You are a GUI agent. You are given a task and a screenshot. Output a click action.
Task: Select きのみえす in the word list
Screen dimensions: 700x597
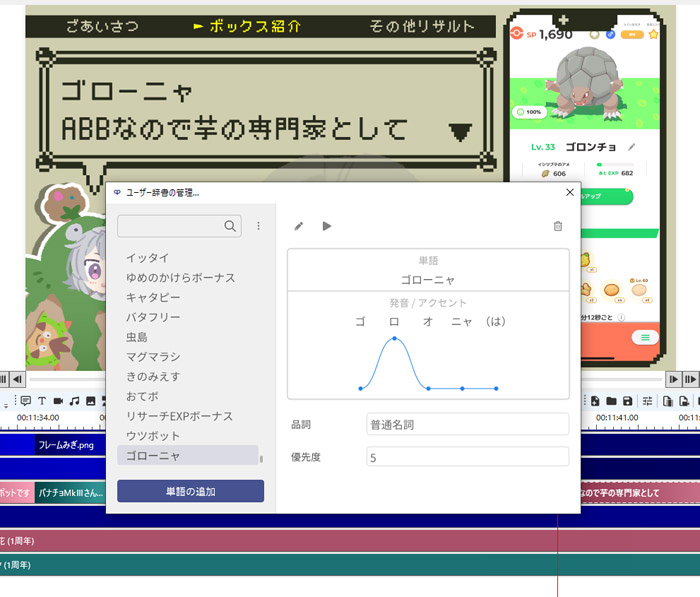point(153,376)
